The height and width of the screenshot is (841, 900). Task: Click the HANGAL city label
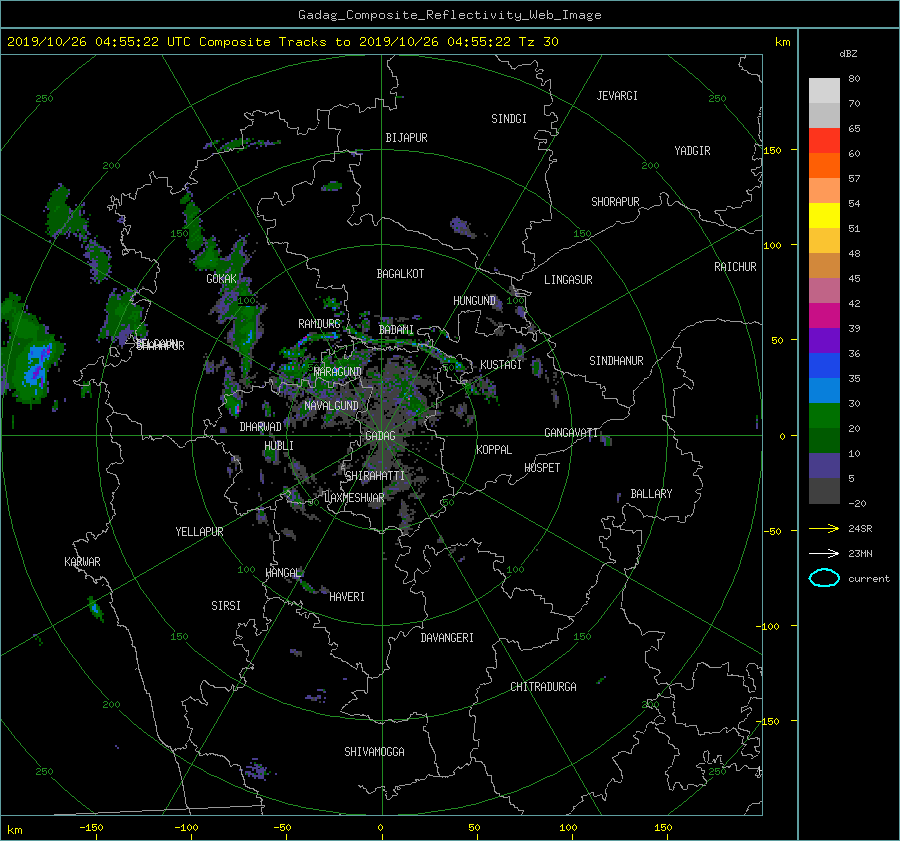point(283,573)
